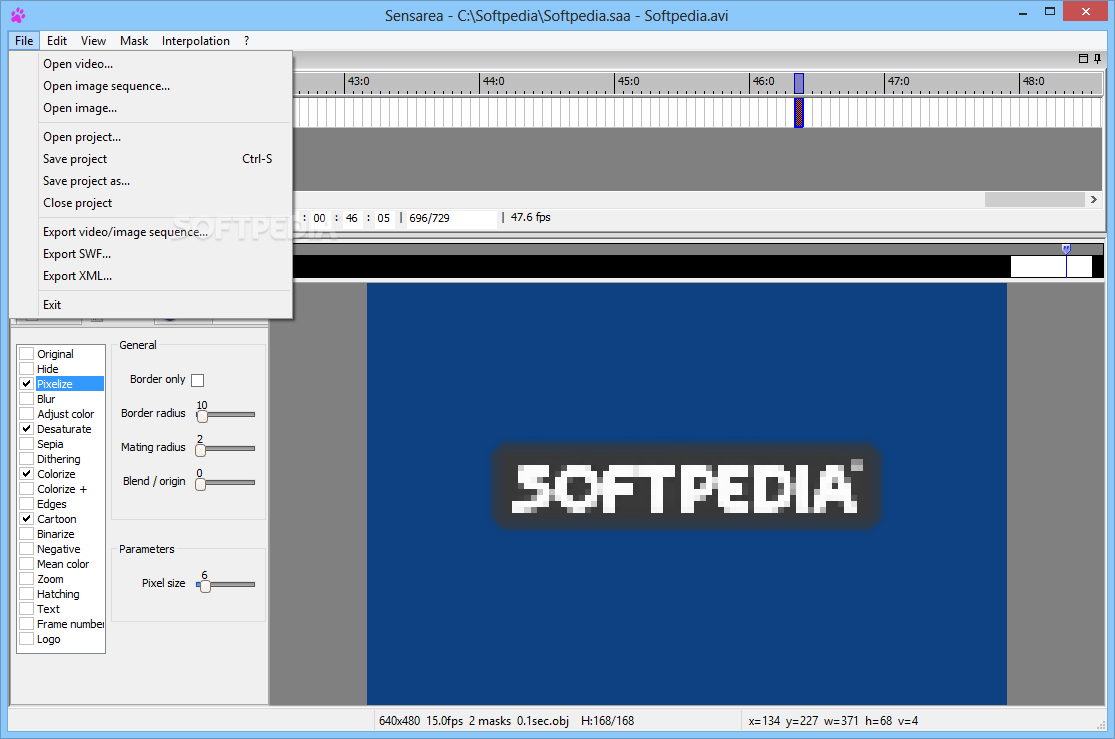Maximize the Sensarea window
This screenshot has width=1115, height=739.
tap(1050, 11)
